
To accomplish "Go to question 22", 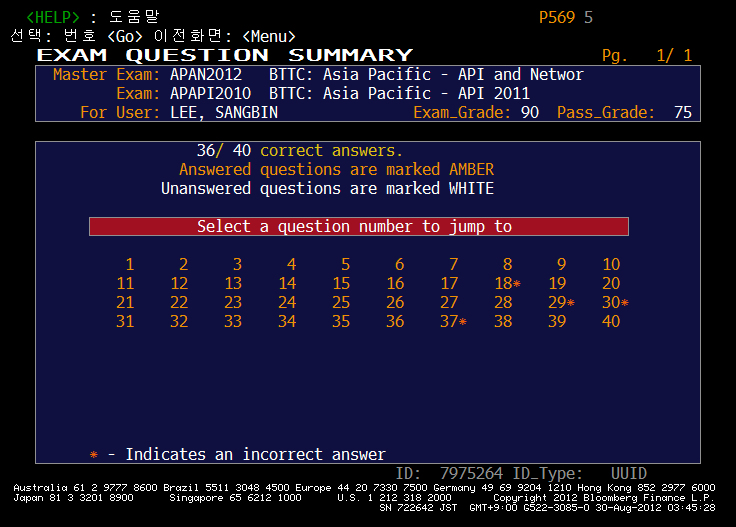I will tap(179, 303).
